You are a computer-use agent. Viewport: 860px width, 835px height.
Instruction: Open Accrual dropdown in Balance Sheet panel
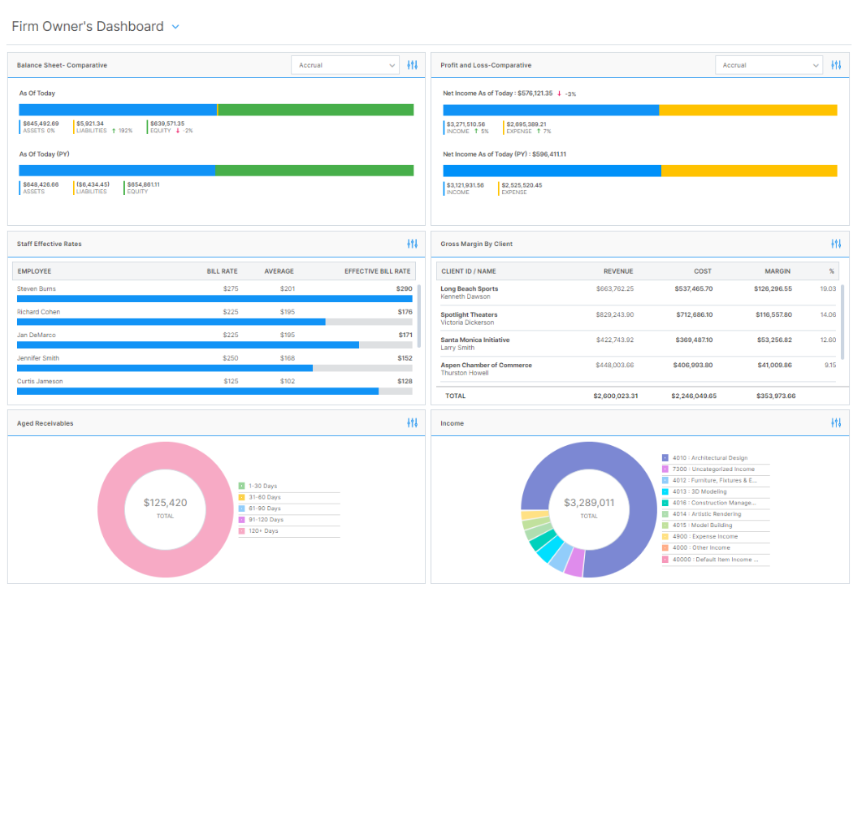coord(345,65)
